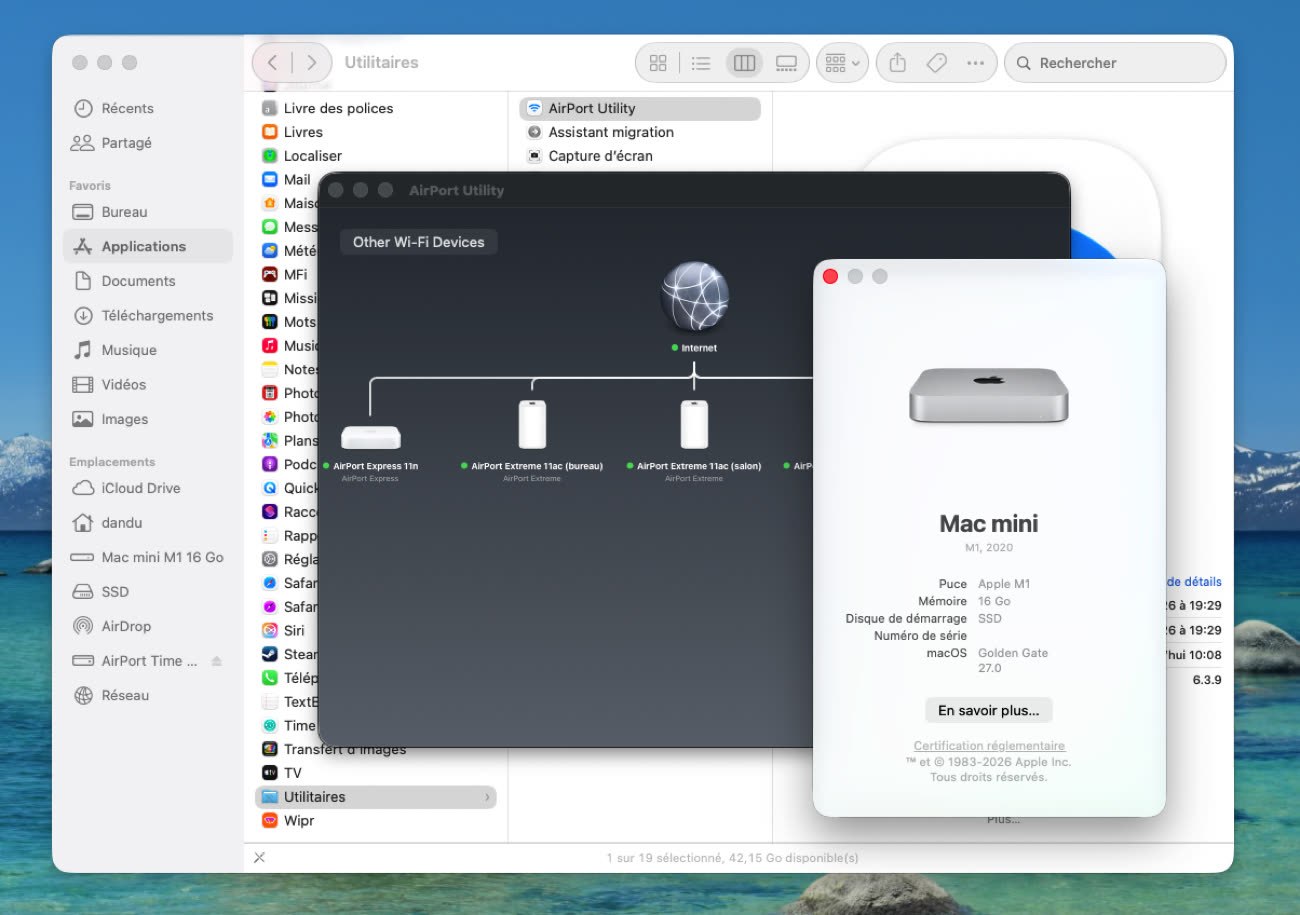This screenshot has width=1300, height=915.
Task: Go forward in Finder navigation
Action: tap(312, 62)
